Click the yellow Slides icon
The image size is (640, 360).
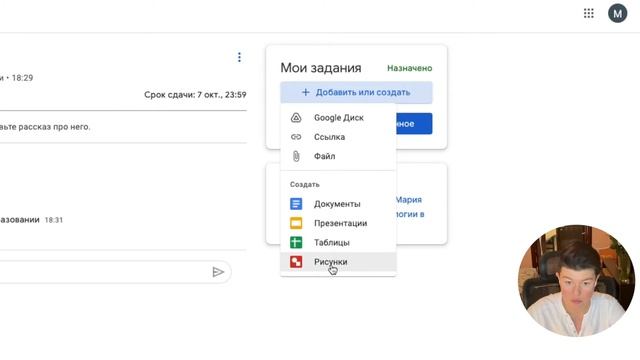[296, 223]
